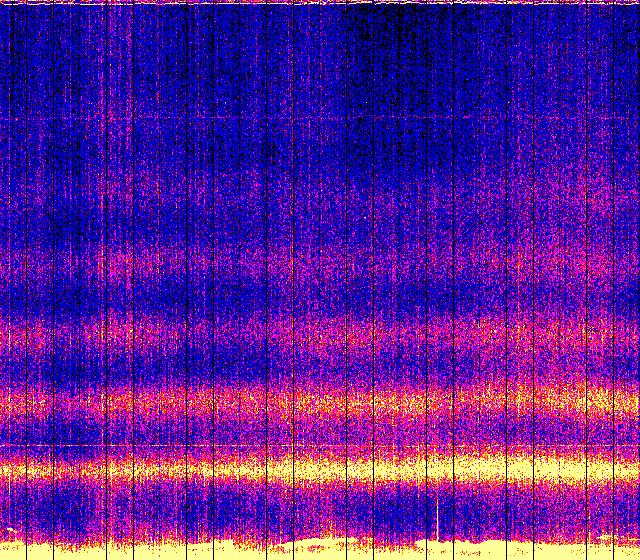This screenshot has width=640, height=560.
Task: Click the dark blue gap between the two brightest bands
Action: (x=320, y=435)
